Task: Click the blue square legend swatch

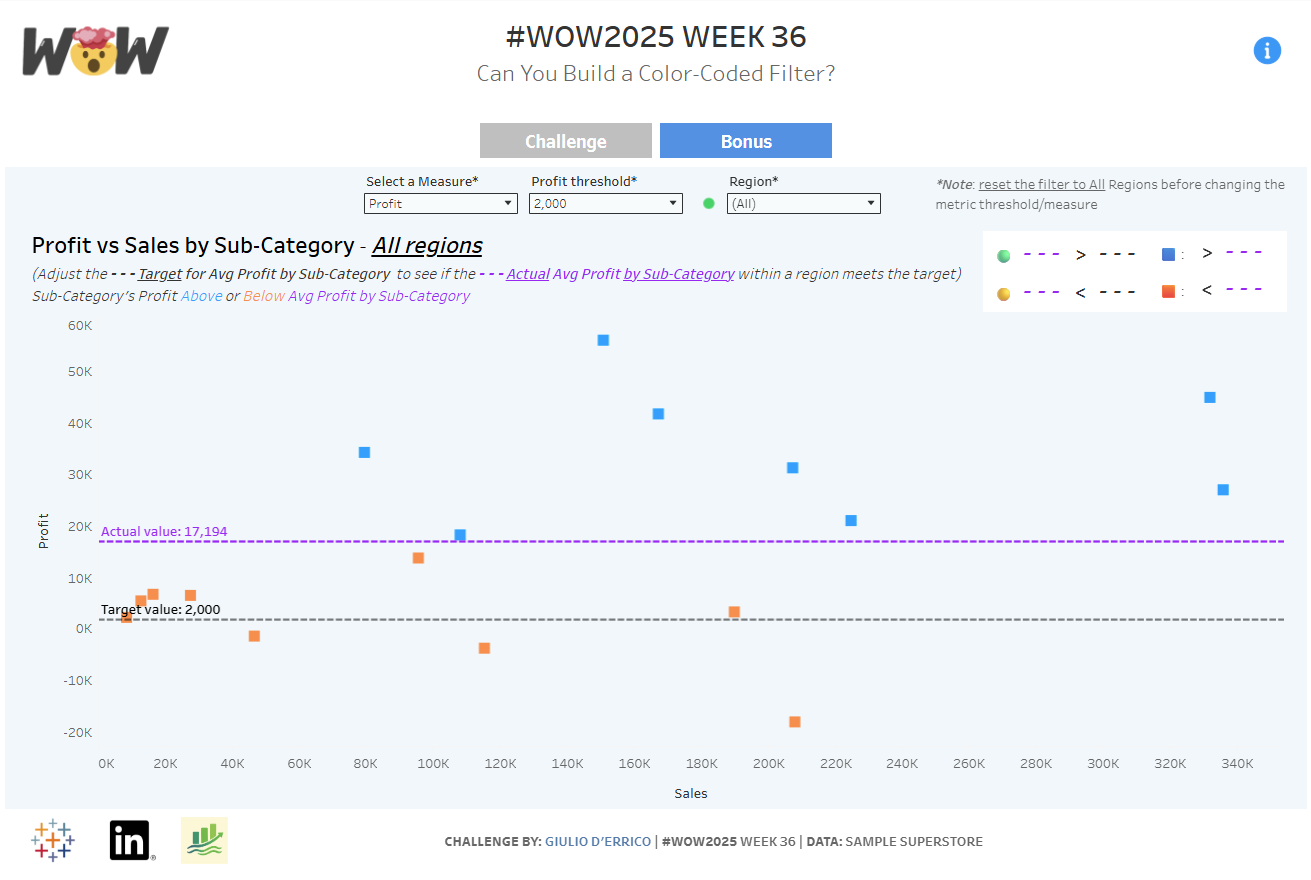Action: click(1168, 254)
